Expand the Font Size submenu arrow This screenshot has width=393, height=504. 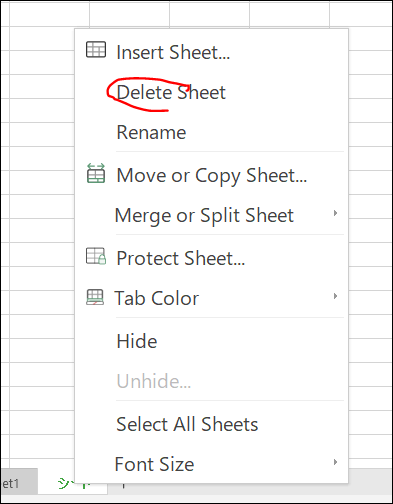[x=335, y=462]
